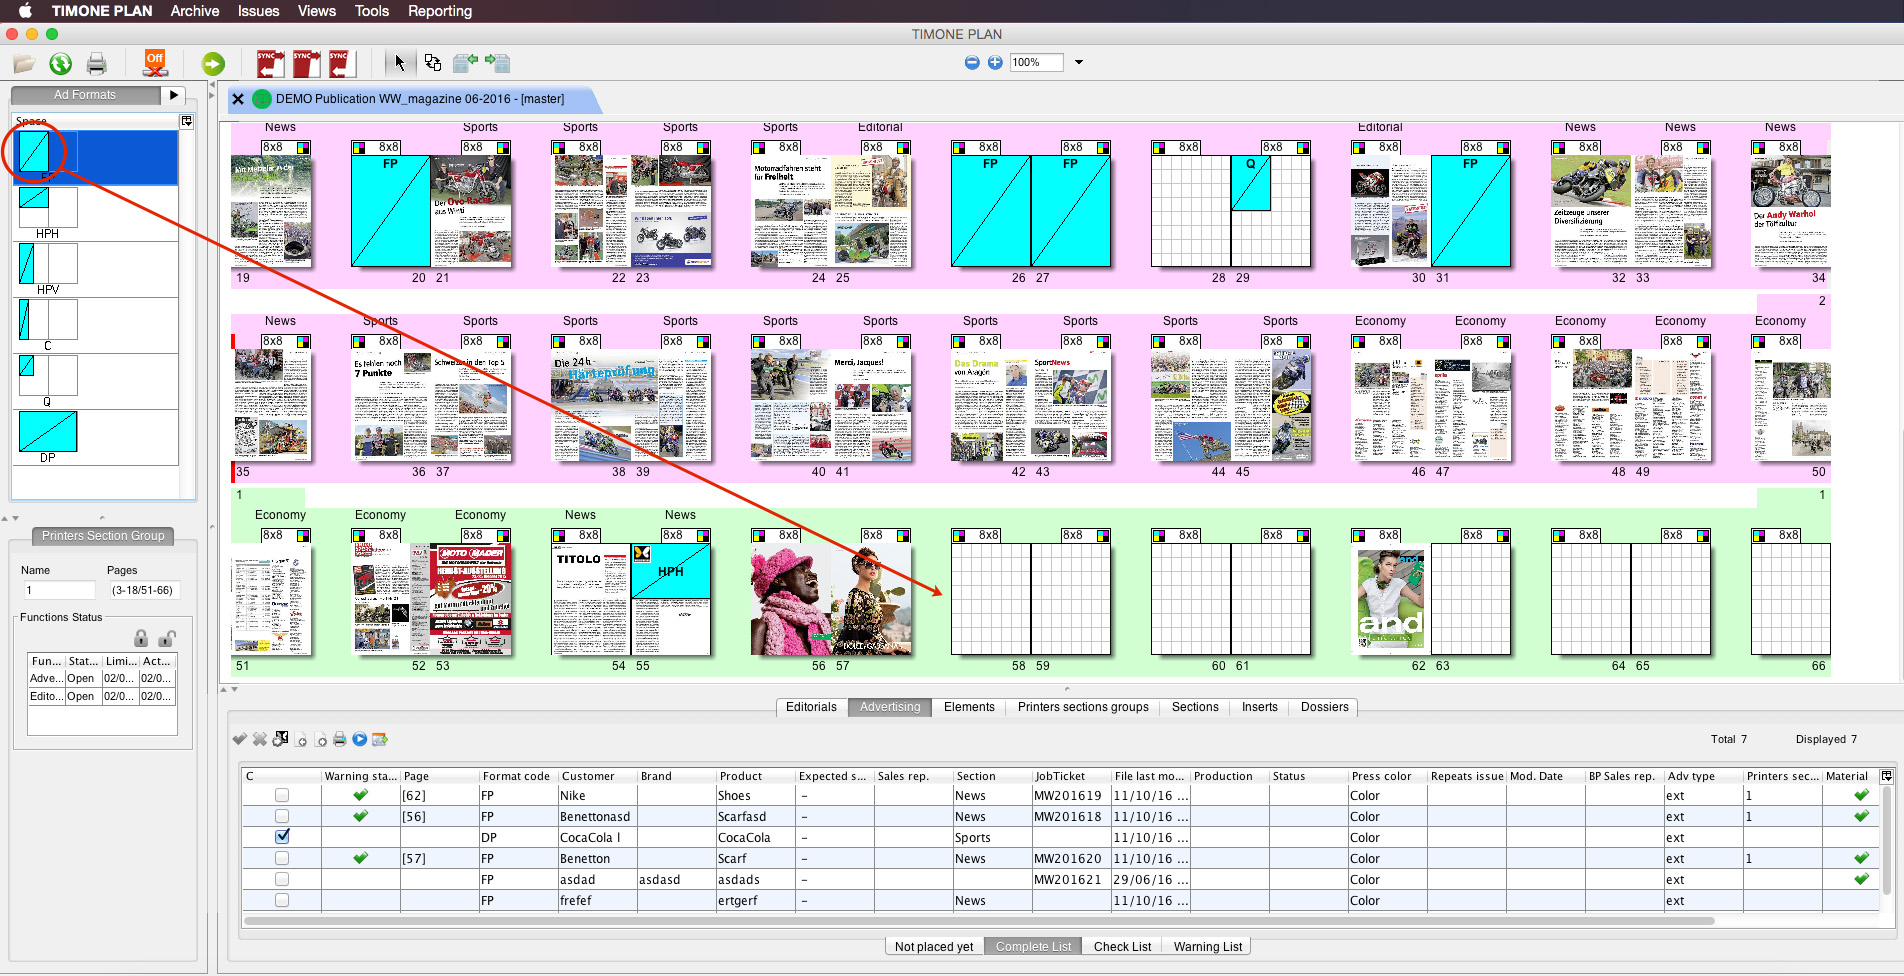This screenshot has height=976, width=1904.
Task: Open the Apple menu
Action: point(25,11)
